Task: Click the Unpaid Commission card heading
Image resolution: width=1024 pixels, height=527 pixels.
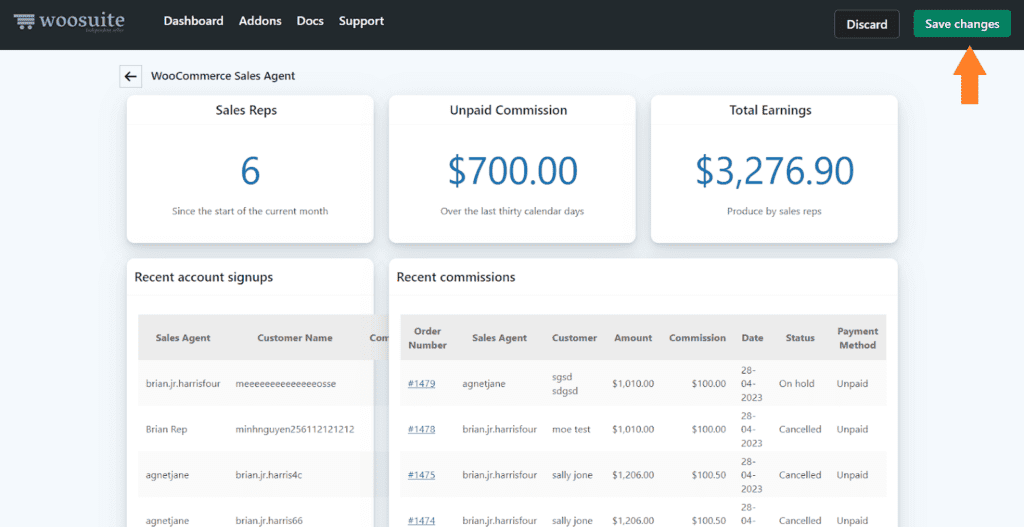Action: click(x=508, y=110)
